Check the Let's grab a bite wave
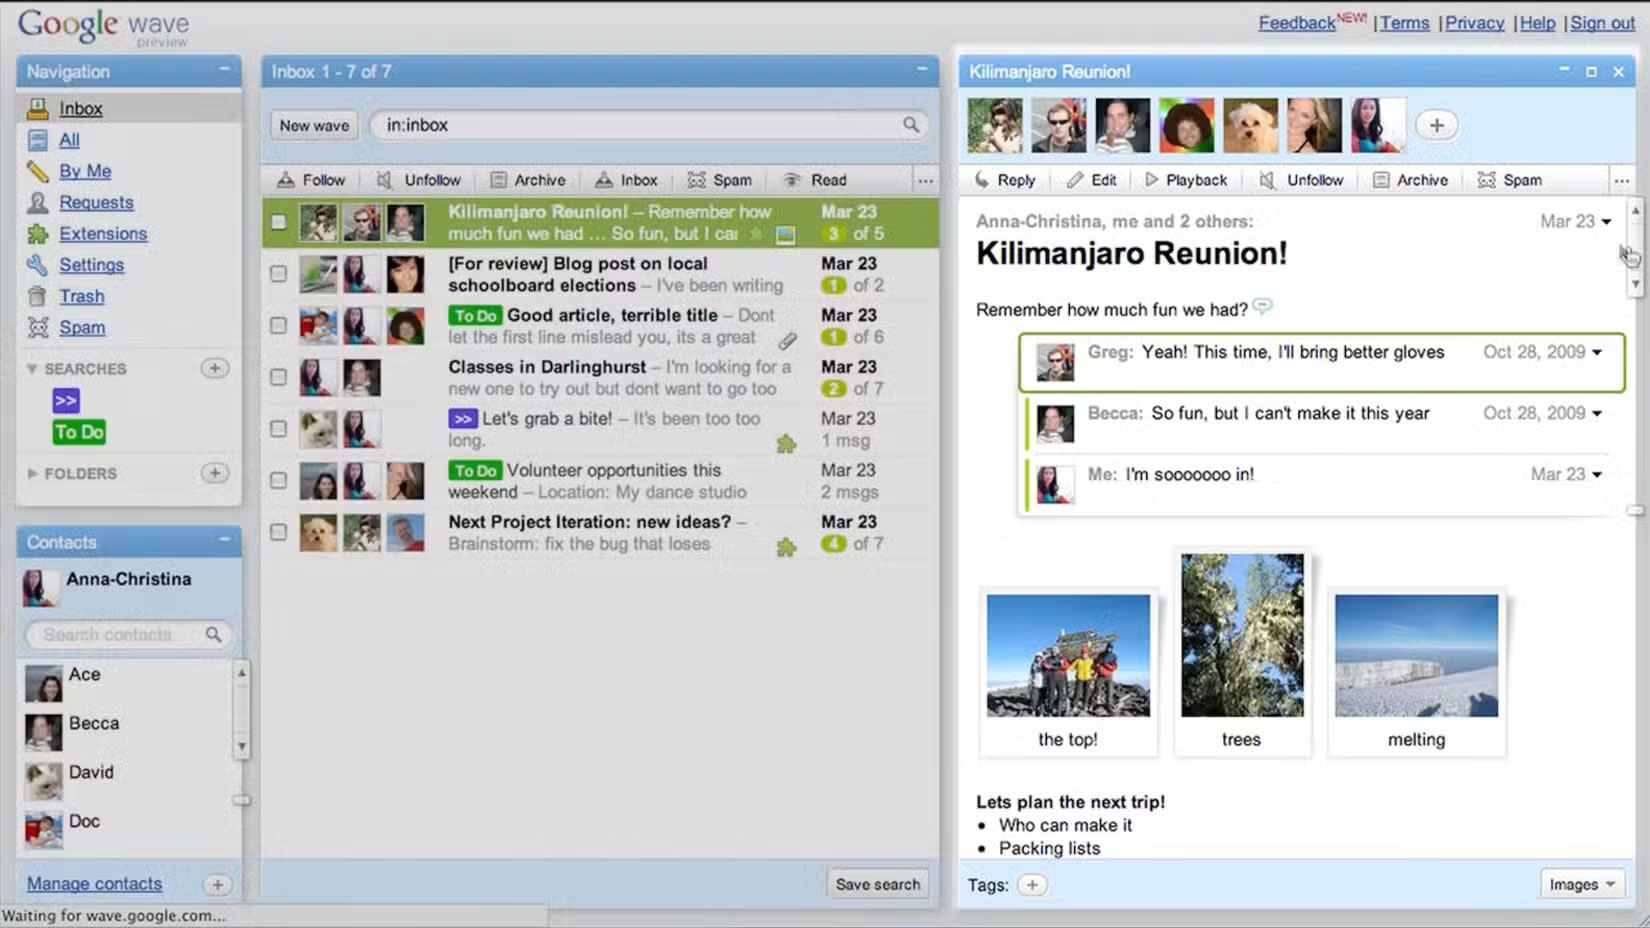The image size is (1650, 928). 278,429
